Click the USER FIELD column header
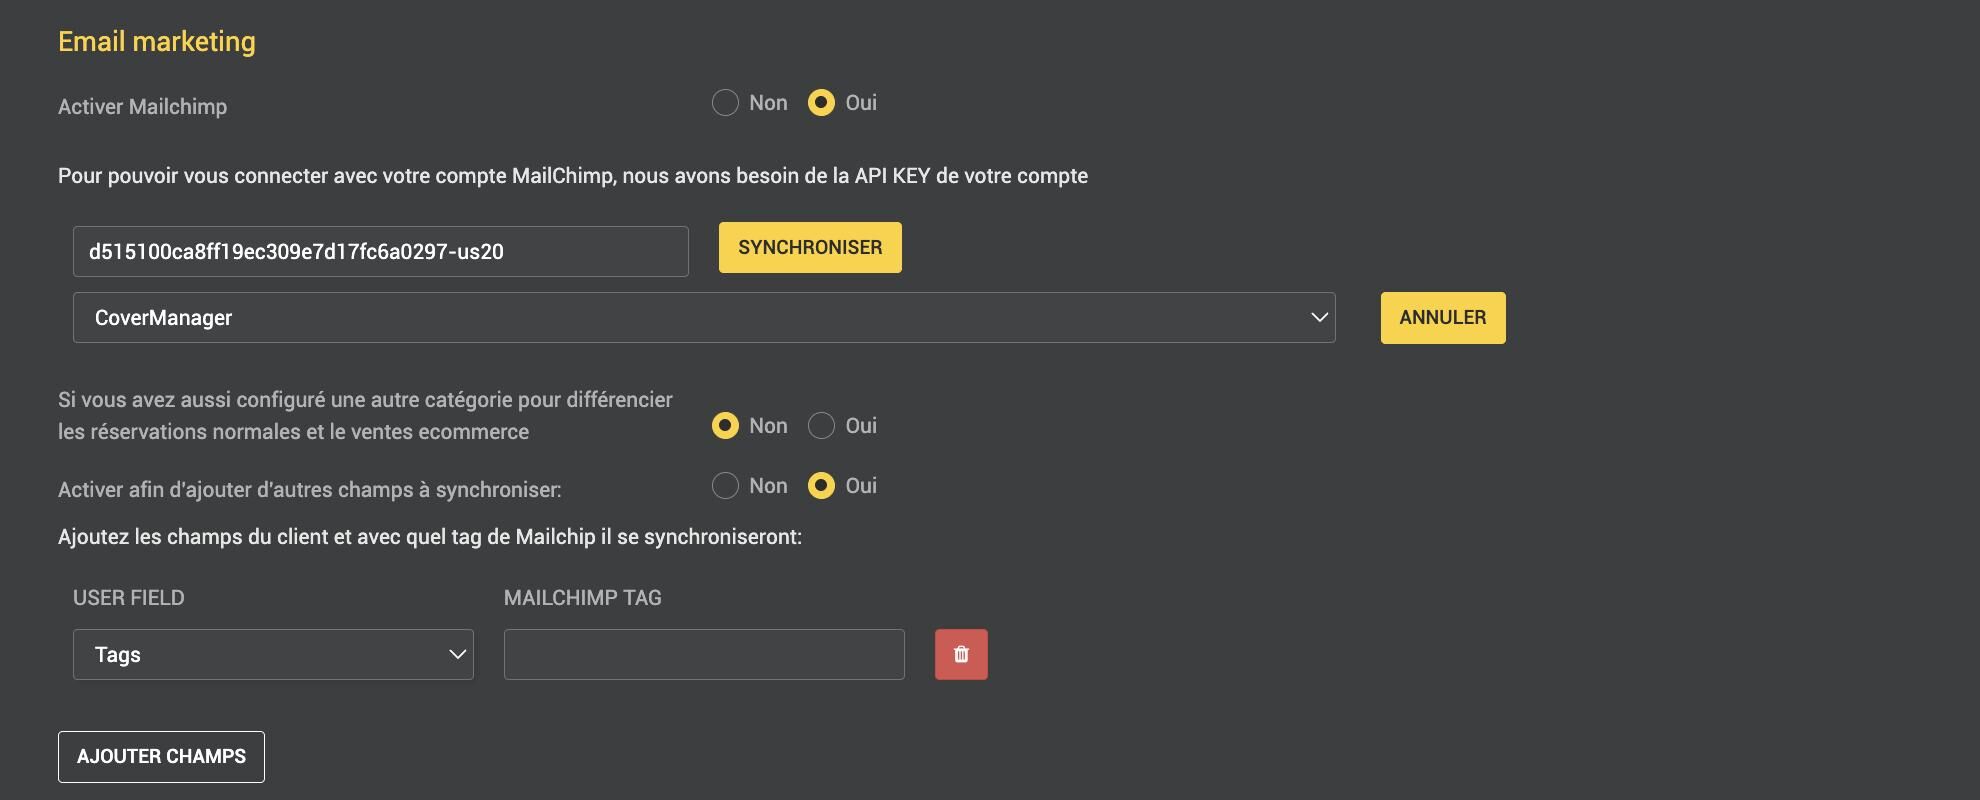This screenshot has width=1980, height=800. (129, 598)
